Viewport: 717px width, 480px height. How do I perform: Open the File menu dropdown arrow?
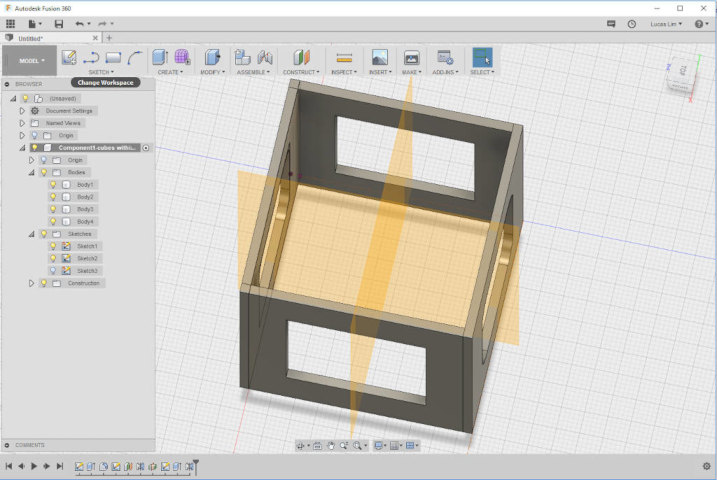click(40, 24)
